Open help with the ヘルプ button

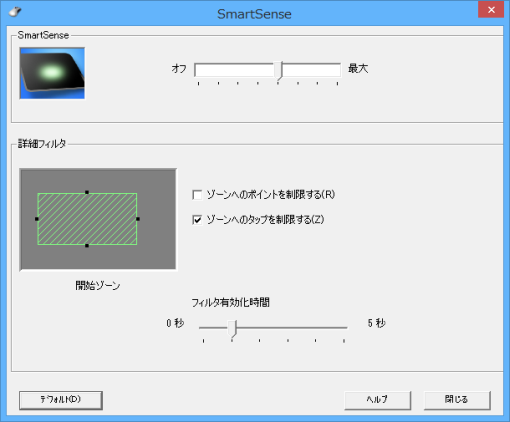[377, 400]
